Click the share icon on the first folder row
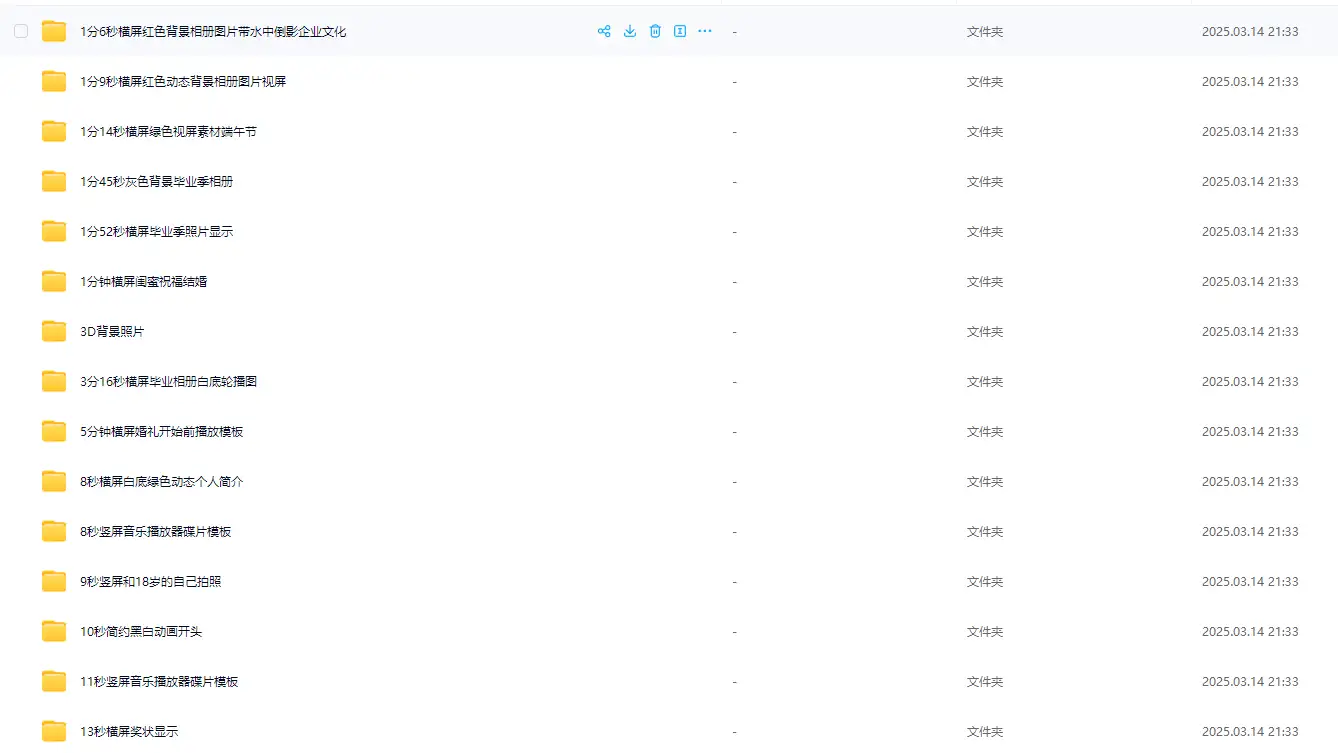 [604, 31]
